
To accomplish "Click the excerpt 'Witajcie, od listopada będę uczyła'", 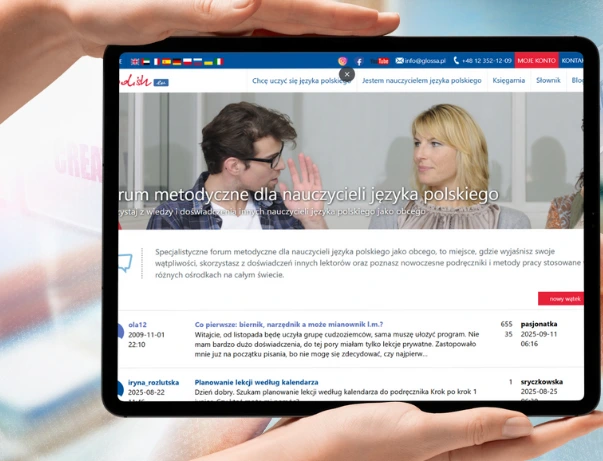I will pyautogui.click(x=337, y=344).
